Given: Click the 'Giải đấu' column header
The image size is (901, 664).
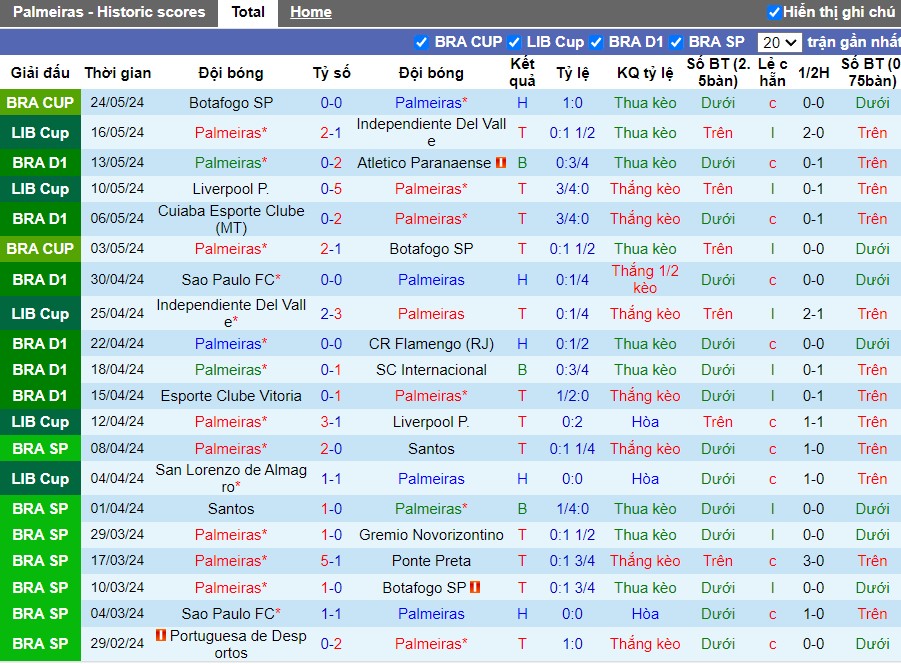Looking at the screenshot, I should (40, 73).
